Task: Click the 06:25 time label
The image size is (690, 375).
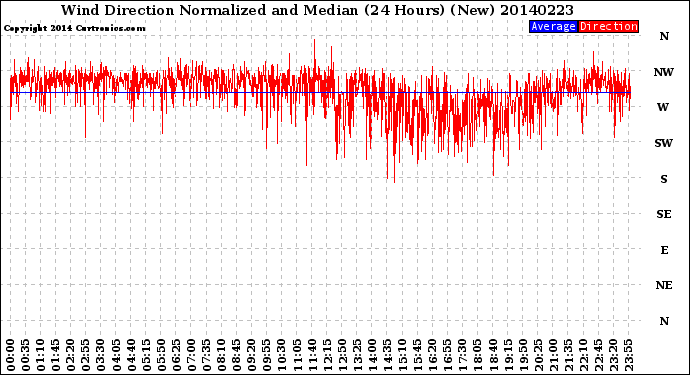Action: coord(176,355)
